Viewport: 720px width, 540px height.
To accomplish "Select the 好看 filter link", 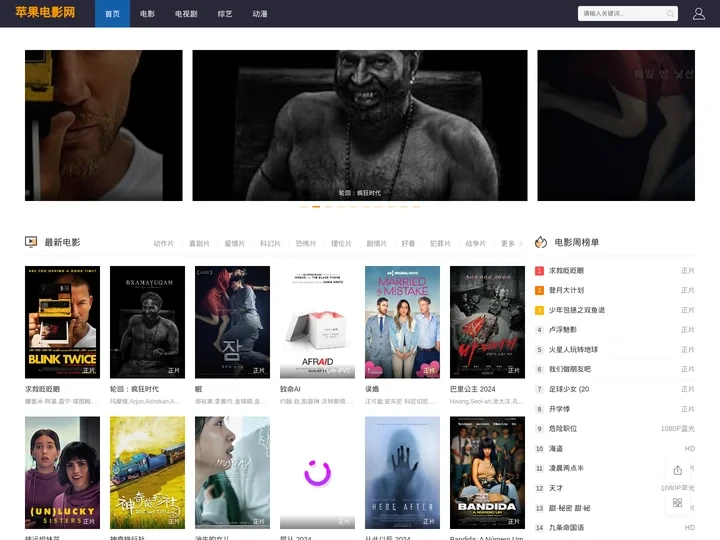I will 408,243.
